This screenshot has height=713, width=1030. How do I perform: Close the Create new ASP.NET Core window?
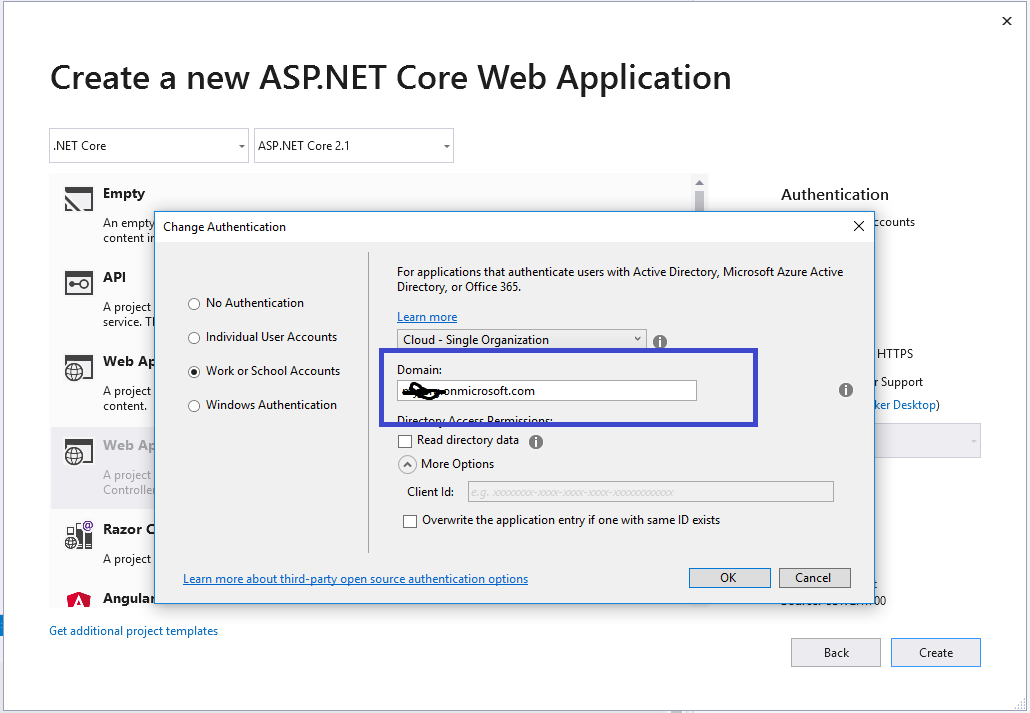1006,21
